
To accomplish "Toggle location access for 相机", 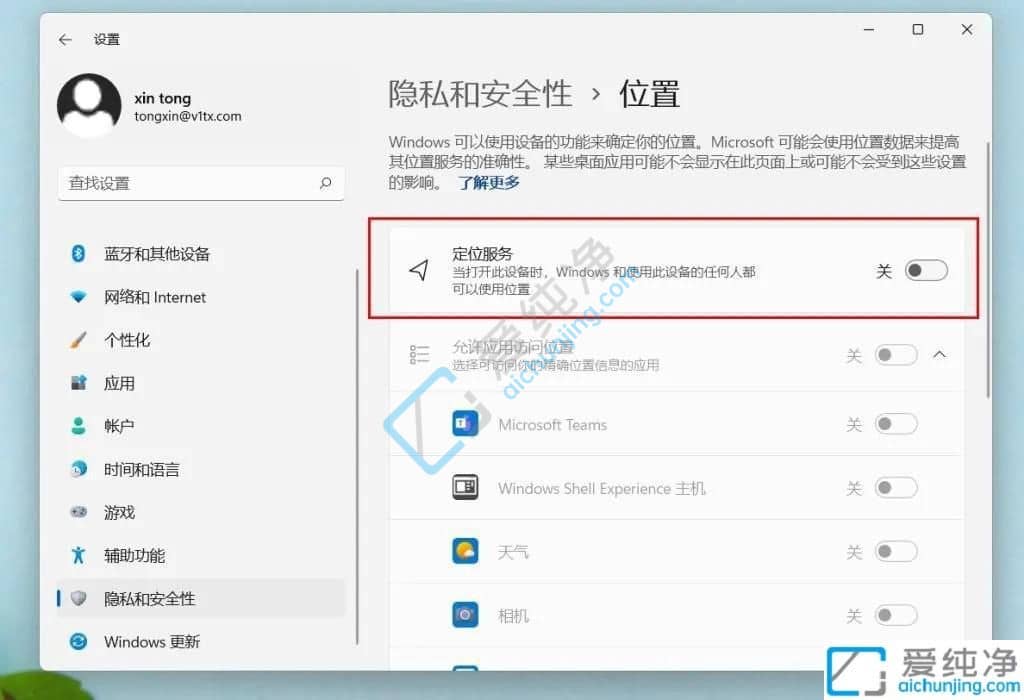I will point(896,615).
